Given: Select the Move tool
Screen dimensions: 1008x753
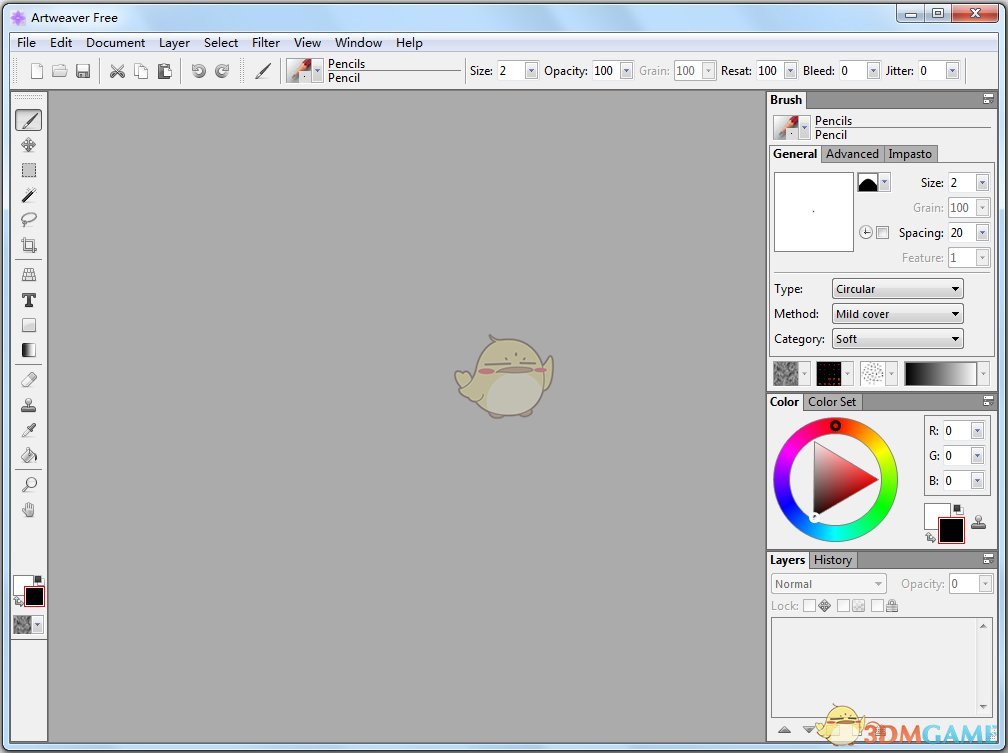Looking at the screenshot, I should [28, 145].
